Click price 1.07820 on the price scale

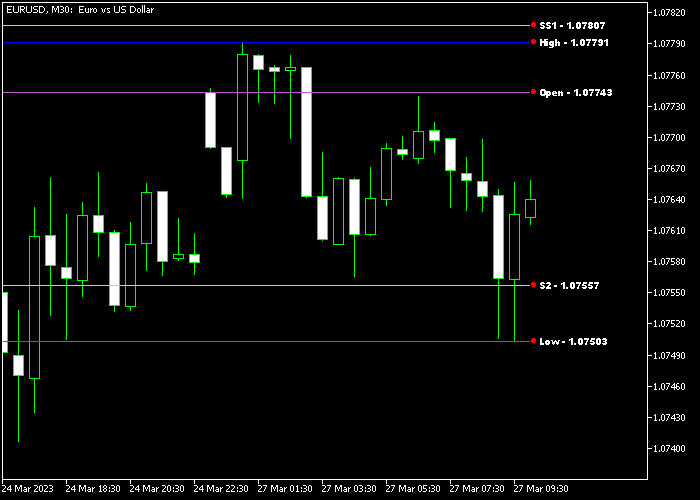(669, 12)
